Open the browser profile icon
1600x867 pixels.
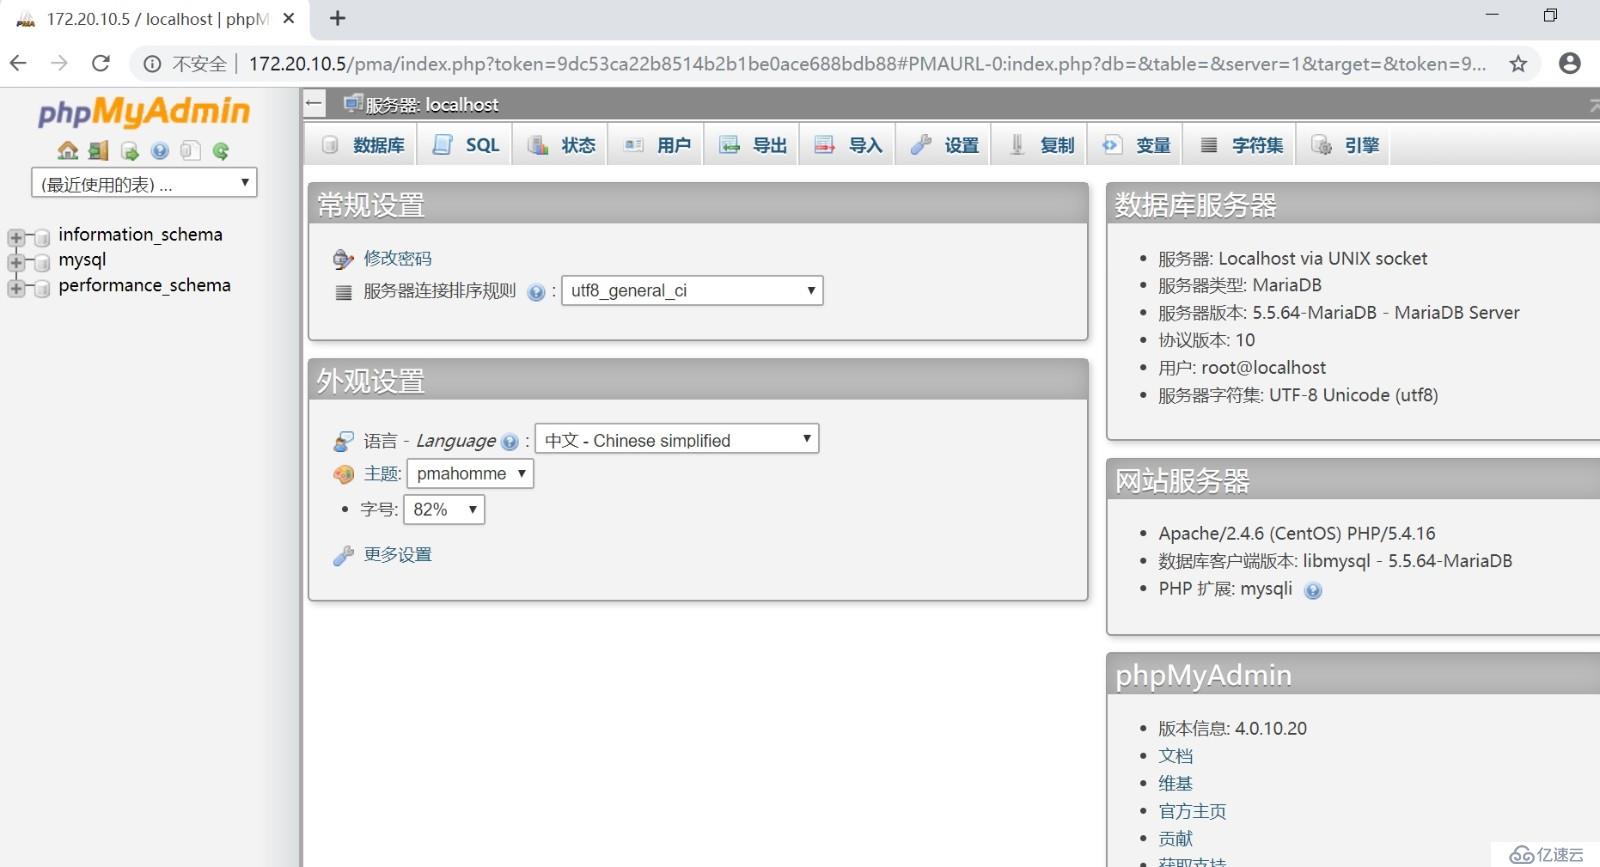(1570, 63)
